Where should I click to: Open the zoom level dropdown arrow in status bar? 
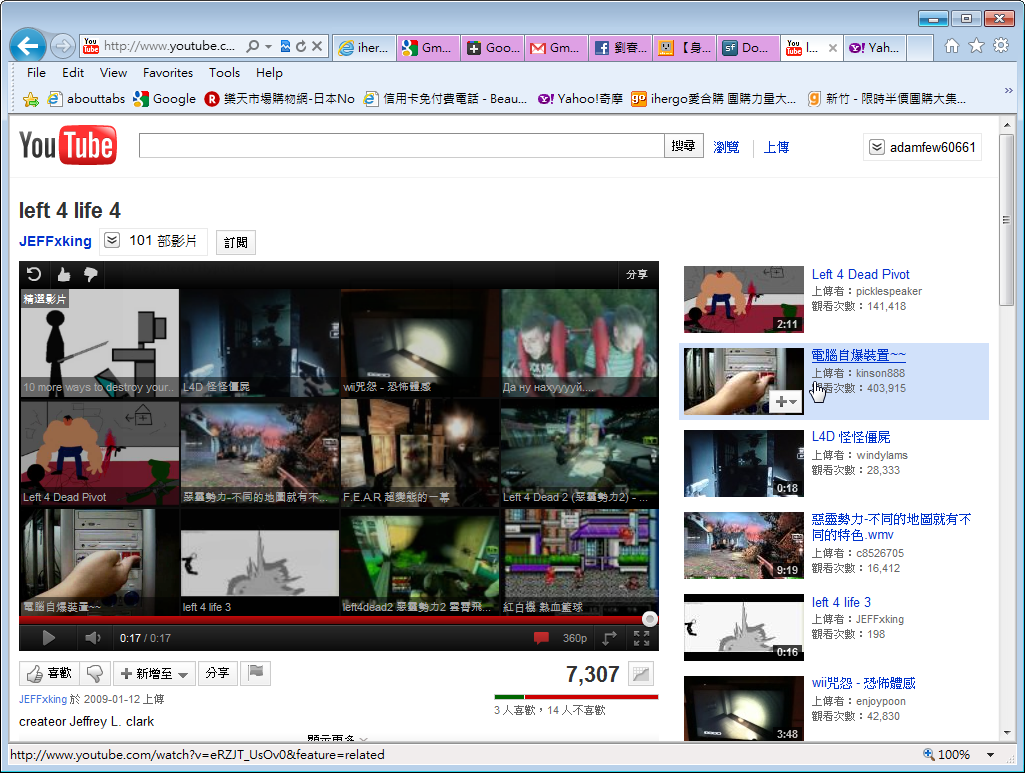tap(990, 755)
